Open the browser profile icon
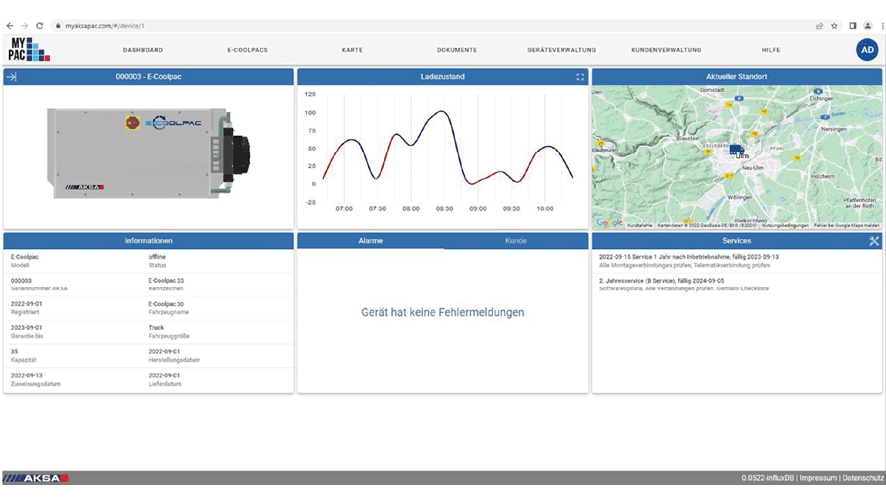This screenshot has width=886, height=502. [868, 26]
